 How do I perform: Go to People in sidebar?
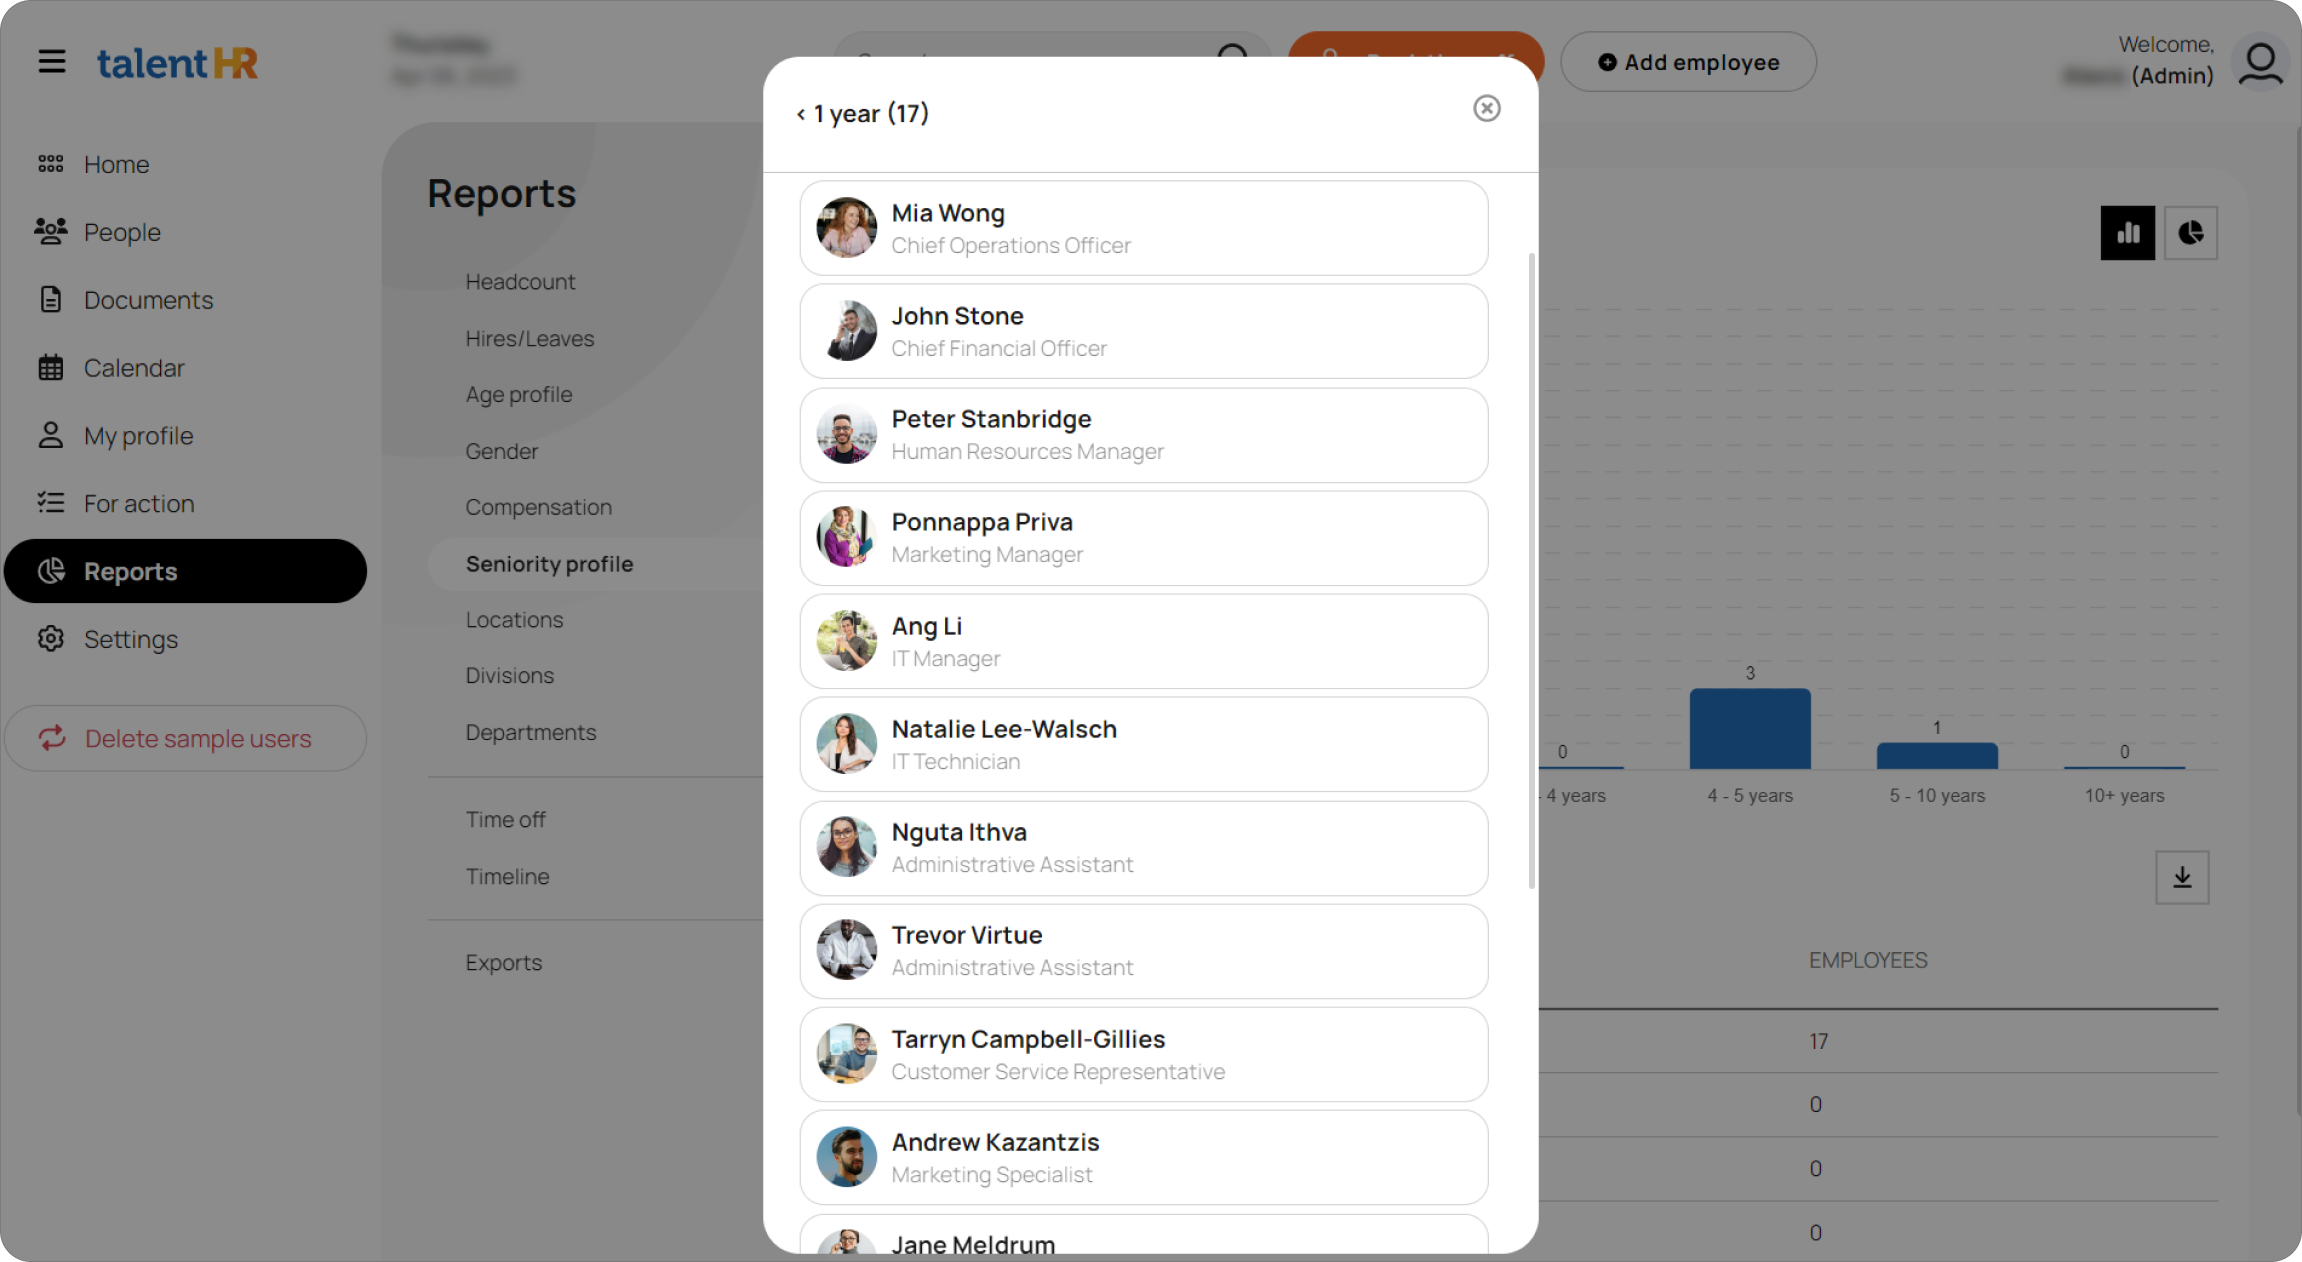(x=122, y=232)
